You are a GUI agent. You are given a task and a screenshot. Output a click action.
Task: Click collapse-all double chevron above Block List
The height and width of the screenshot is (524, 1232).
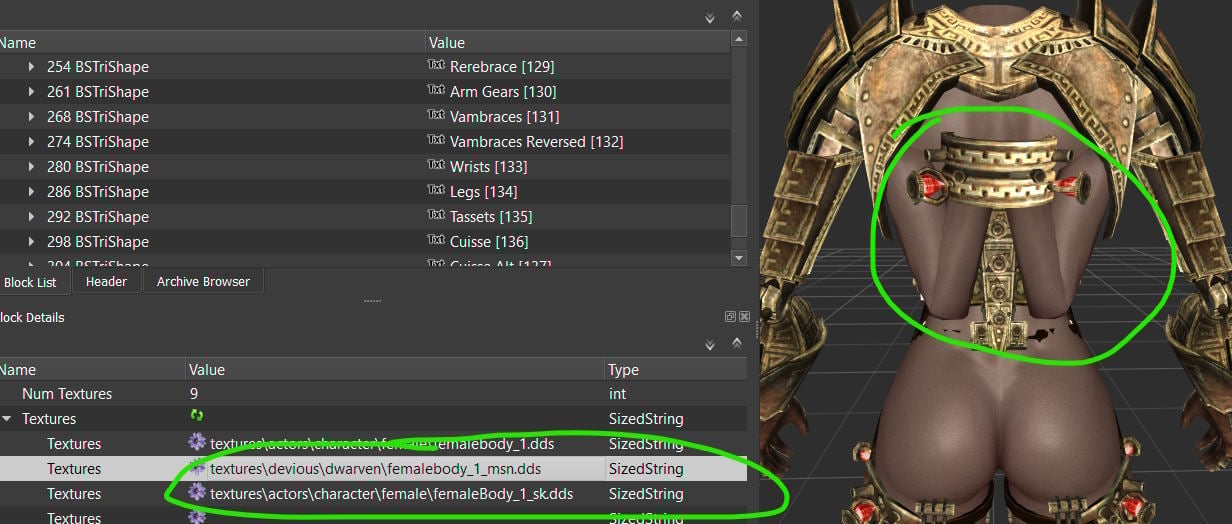(737, 17)
